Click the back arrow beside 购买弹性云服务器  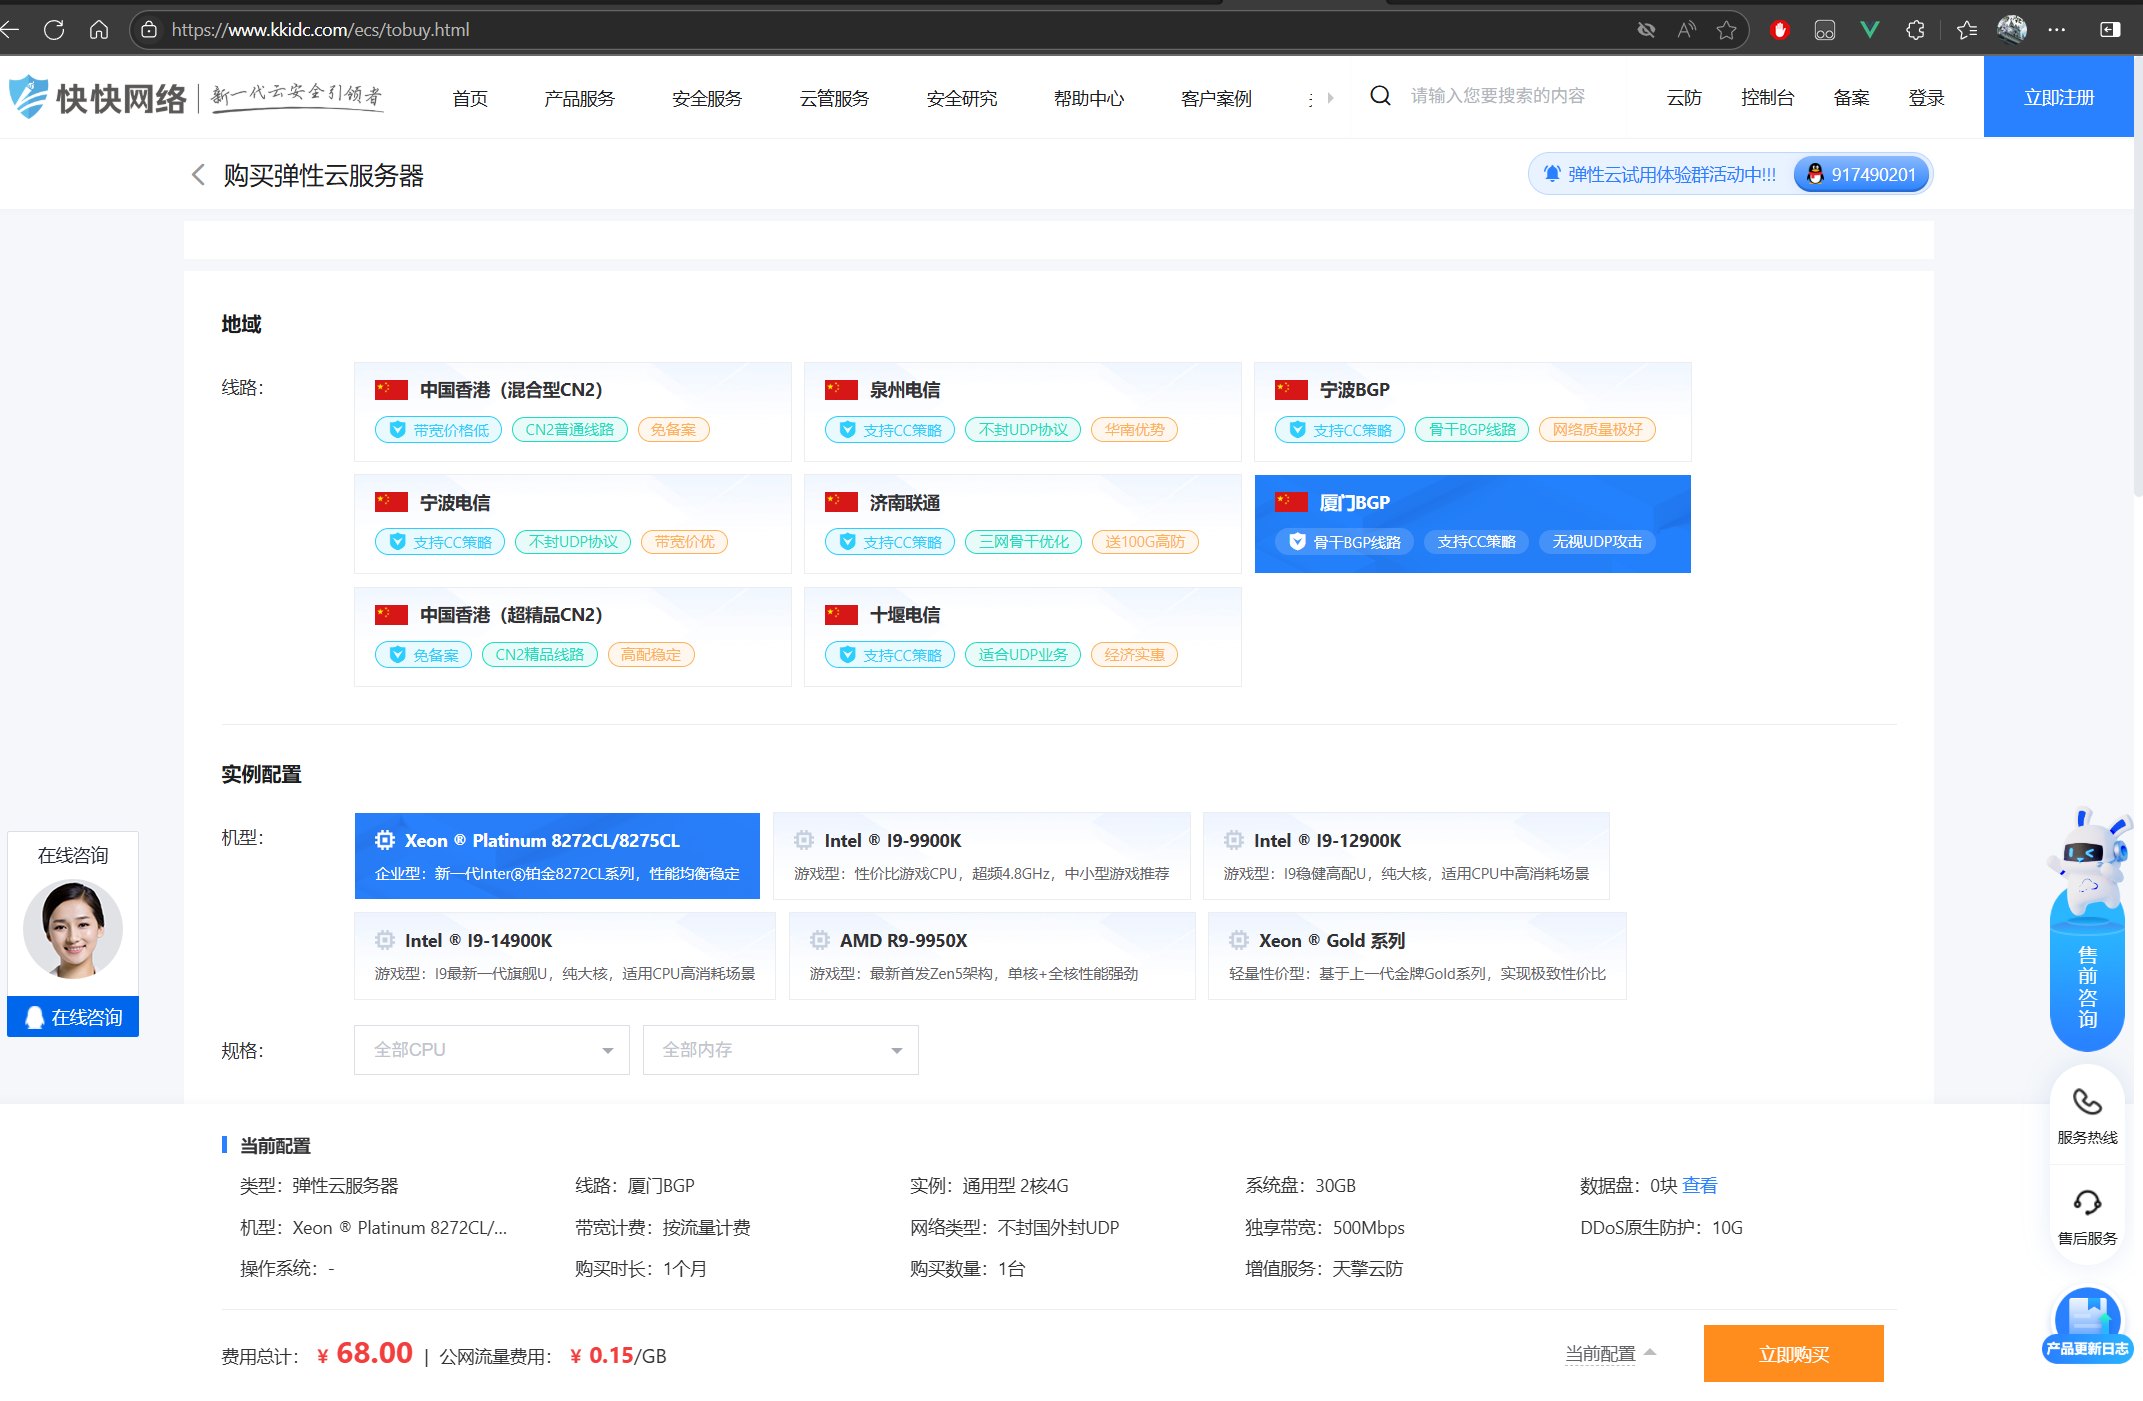(x=198, y=175)
